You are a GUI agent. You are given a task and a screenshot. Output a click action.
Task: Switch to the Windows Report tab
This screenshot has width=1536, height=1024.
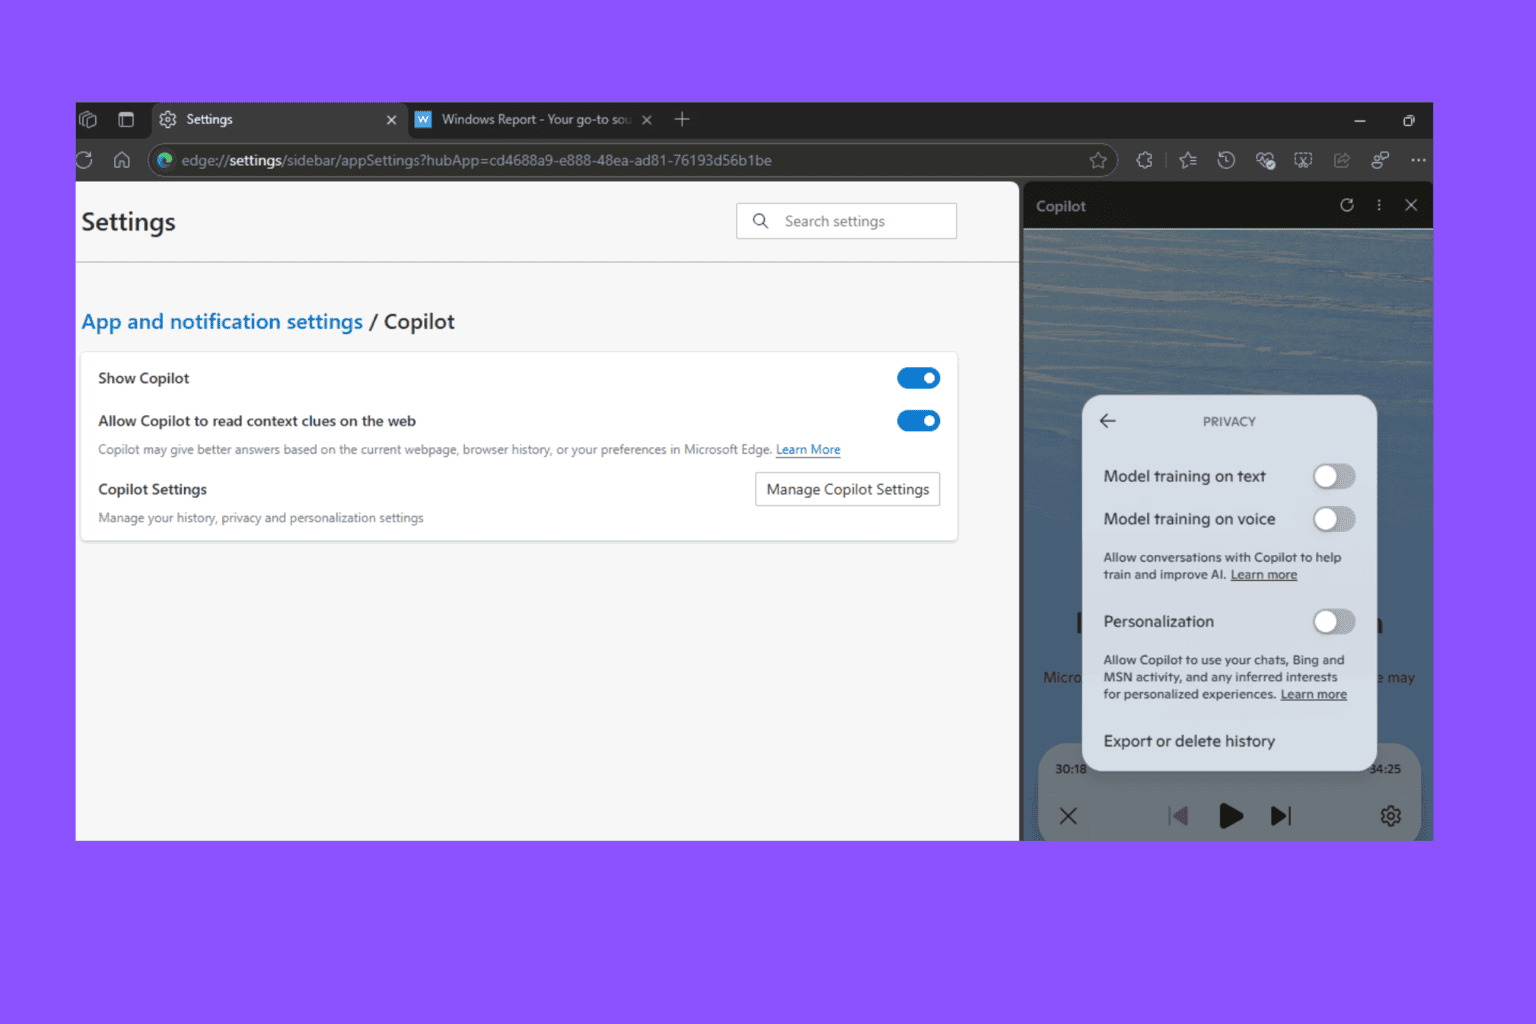point(534,119)
